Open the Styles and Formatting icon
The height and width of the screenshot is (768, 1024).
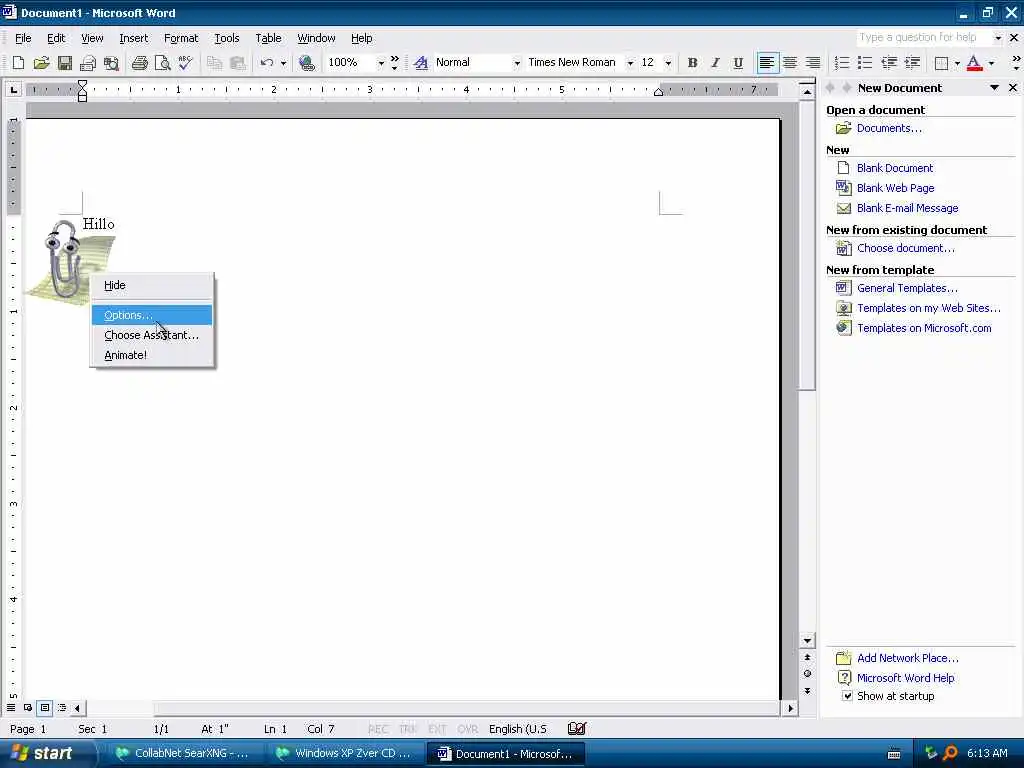pyautogui.click(x=421, y=63)
